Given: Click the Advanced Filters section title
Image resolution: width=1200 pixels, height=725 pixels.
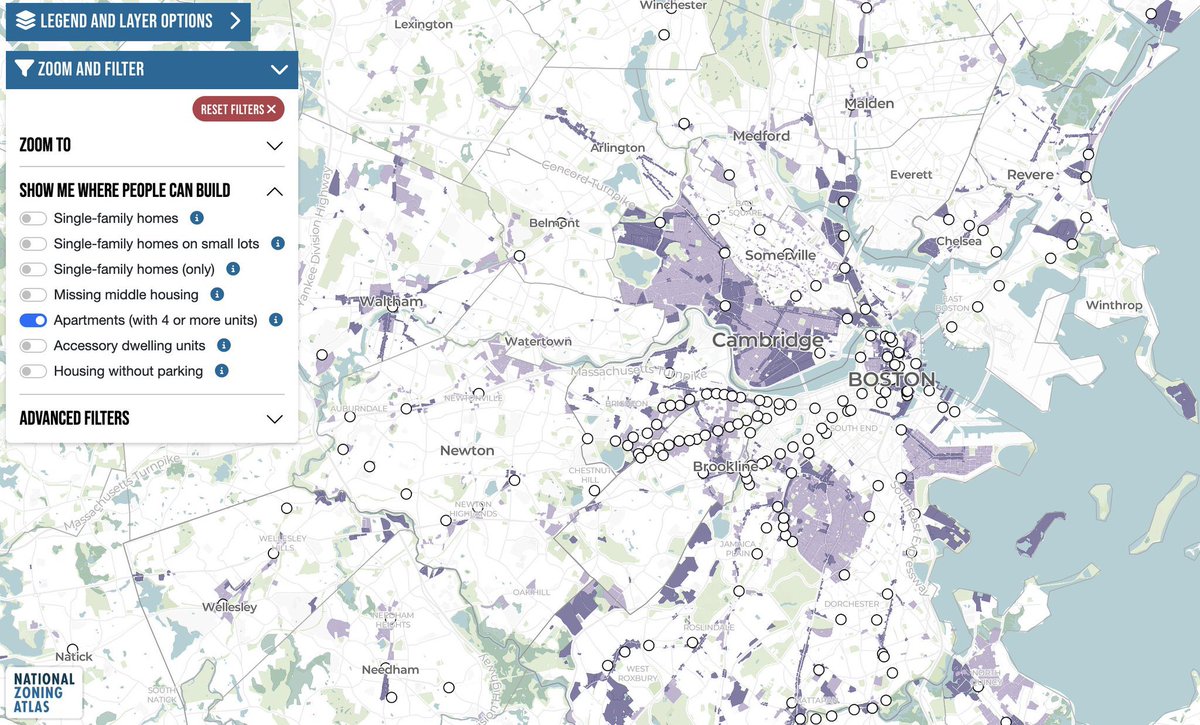Looking at the screenshot, I should (74, 418).
